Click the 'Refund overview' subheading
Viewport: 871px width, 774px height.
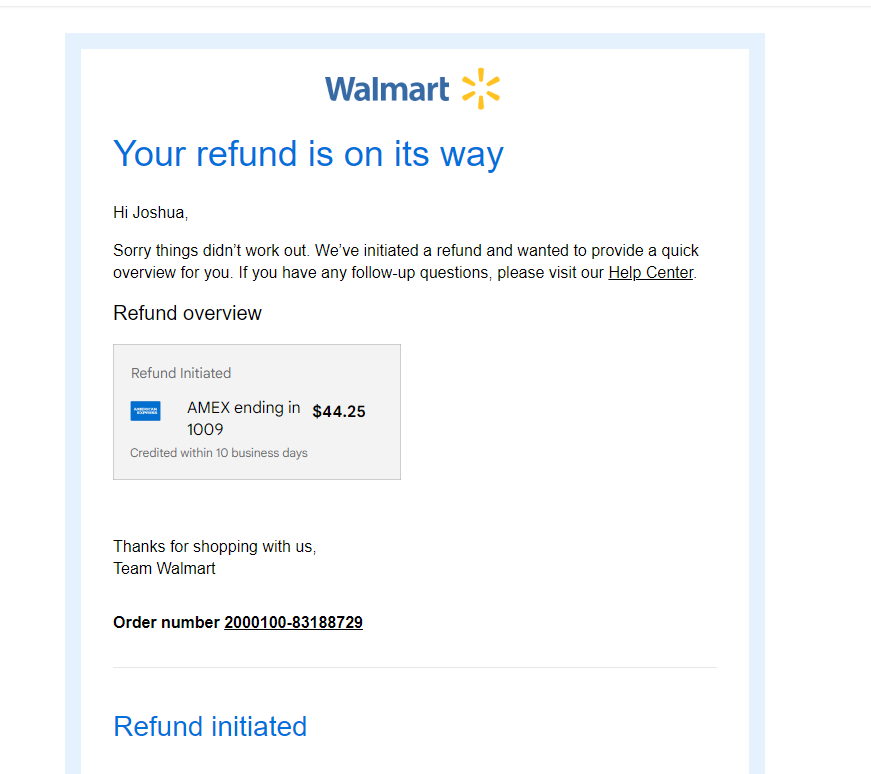point(187,313)
